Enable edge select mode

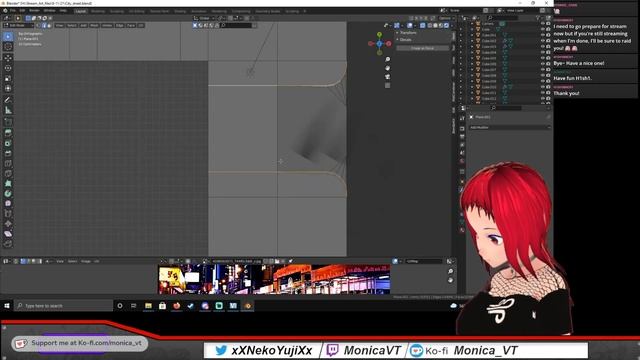pyautogui.click(x=44, y=25)
